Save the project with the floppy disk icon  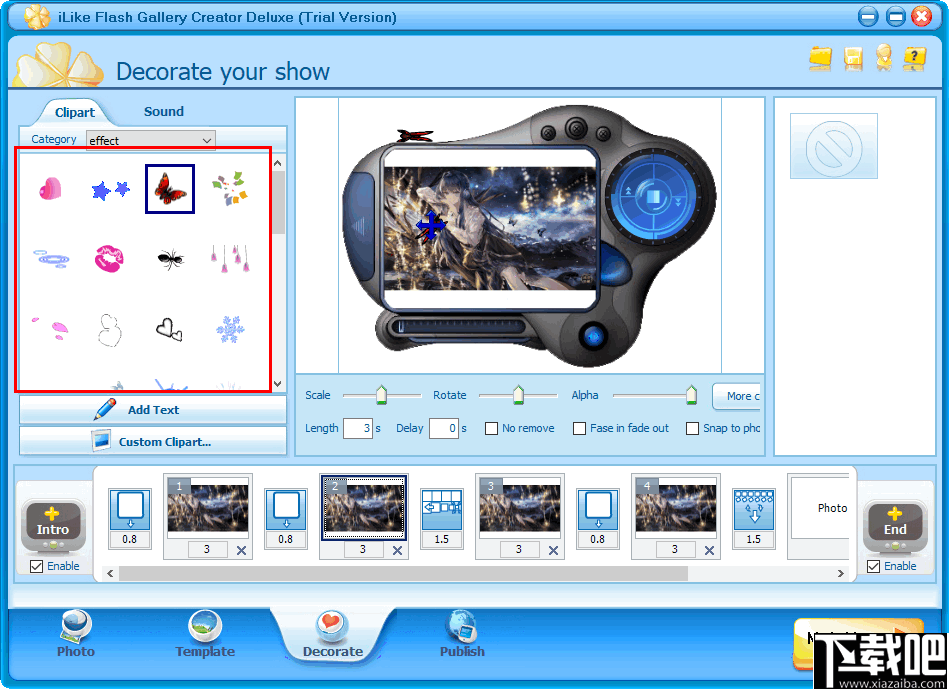coord(852,59)
